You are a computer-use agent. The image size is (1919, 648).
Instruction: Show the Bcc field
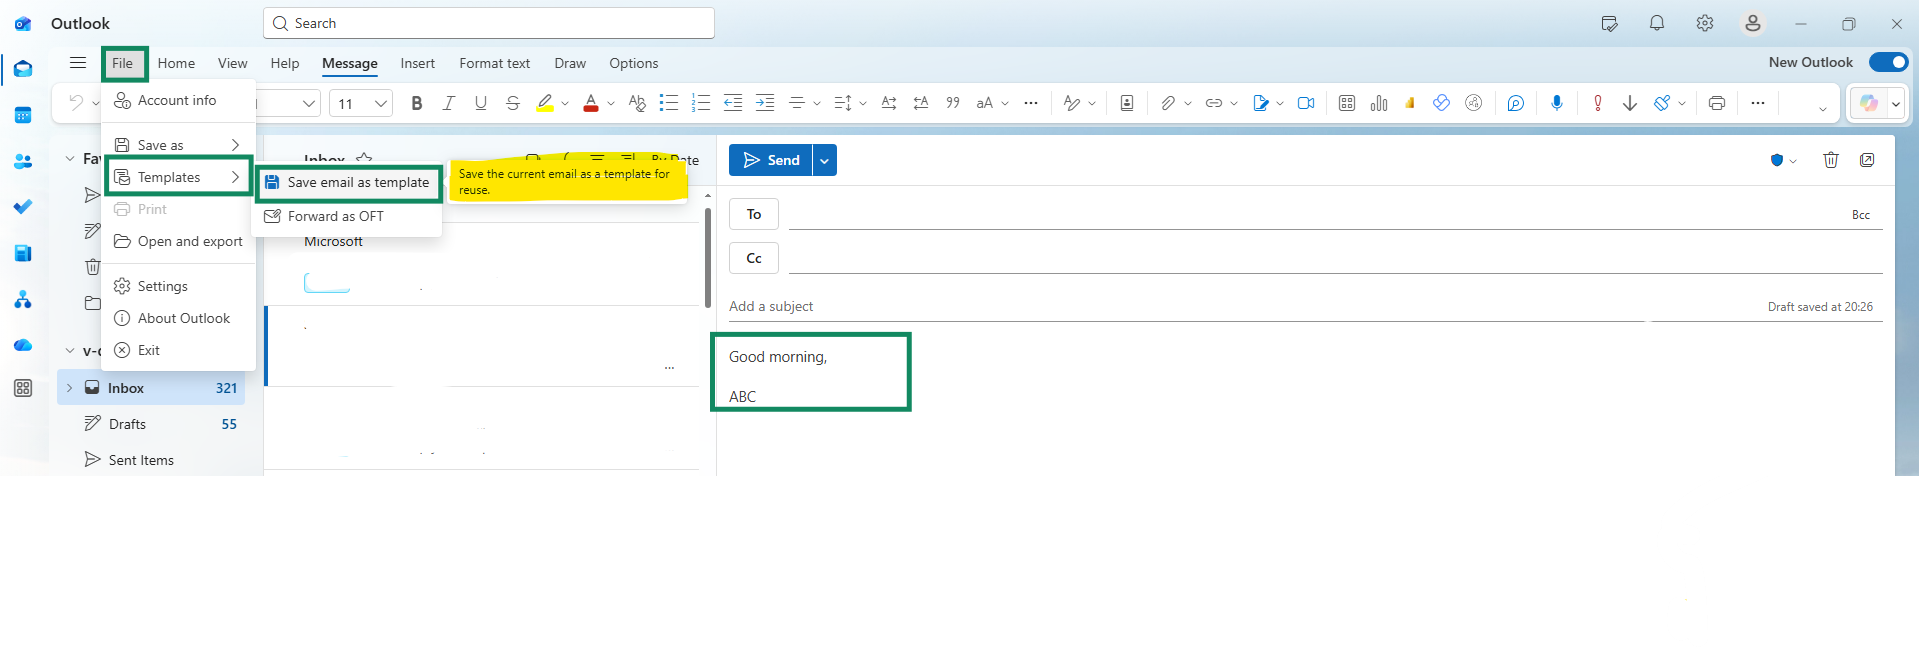click(x=1861, y=215)
